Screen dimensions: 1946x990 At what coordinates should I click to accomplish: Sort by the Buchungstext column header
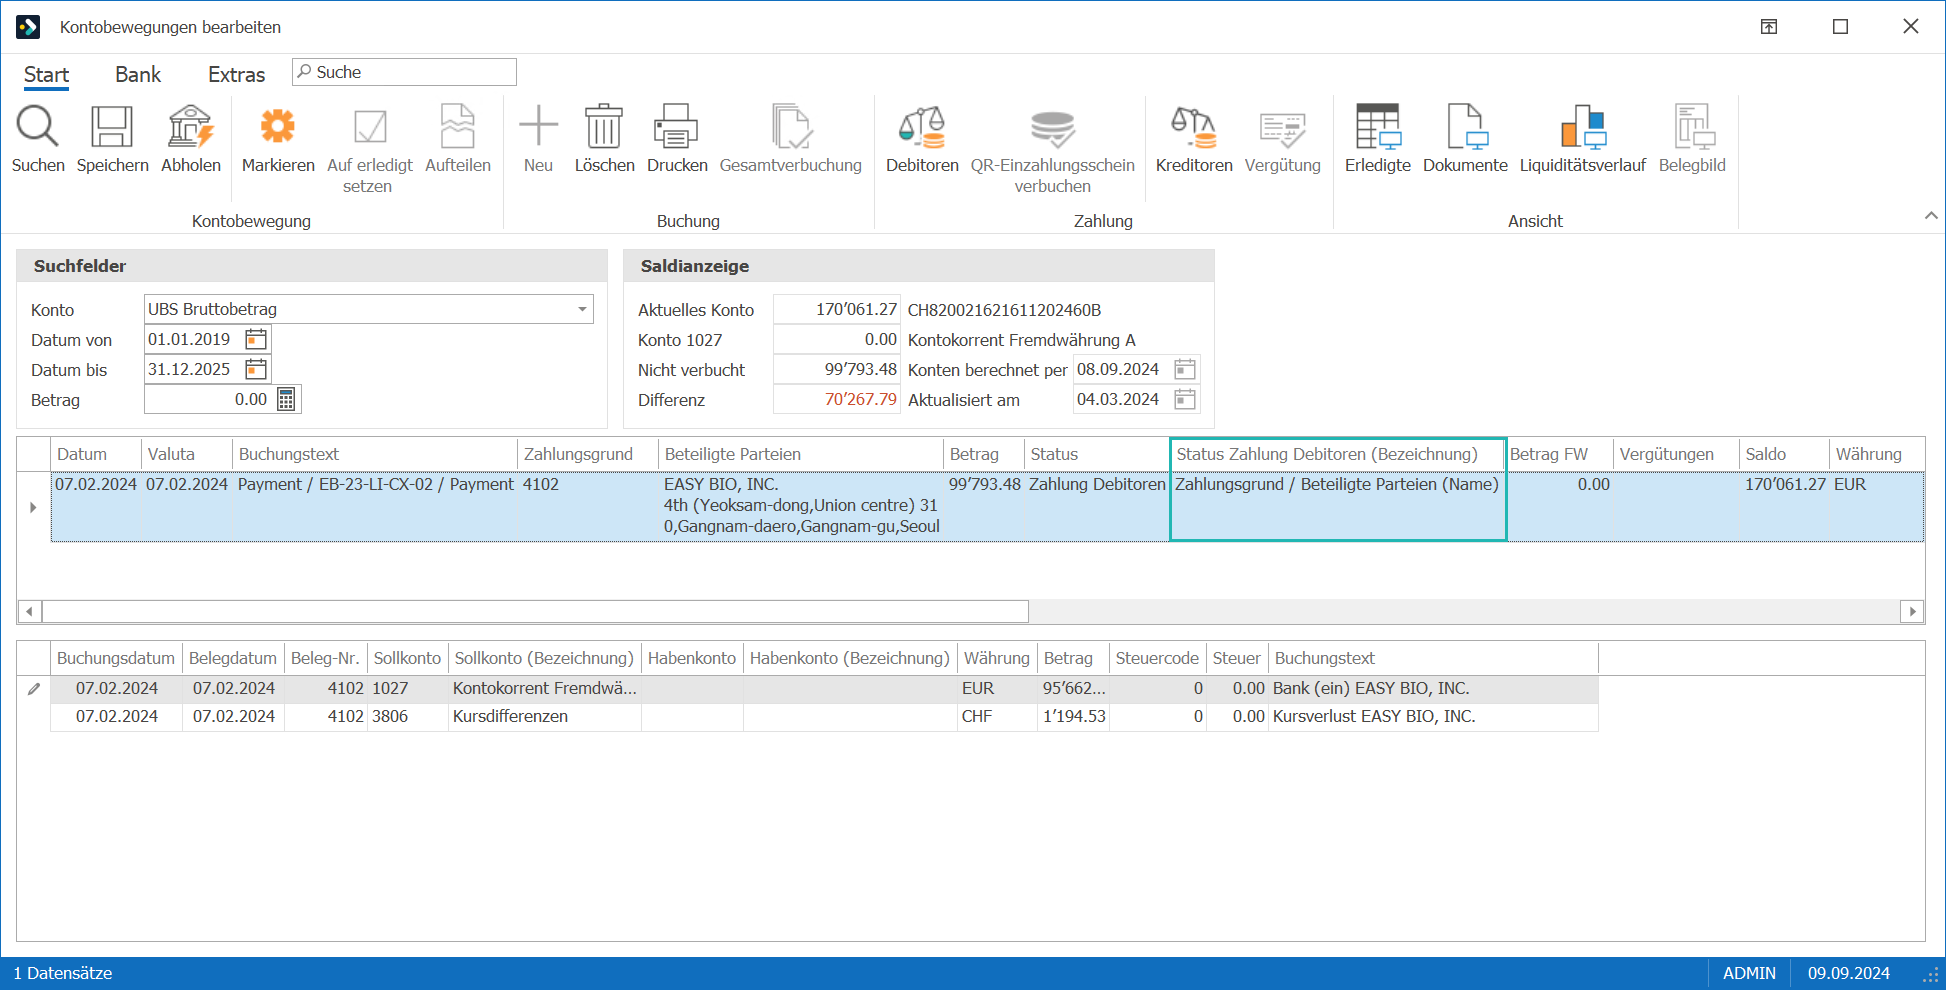374,454
